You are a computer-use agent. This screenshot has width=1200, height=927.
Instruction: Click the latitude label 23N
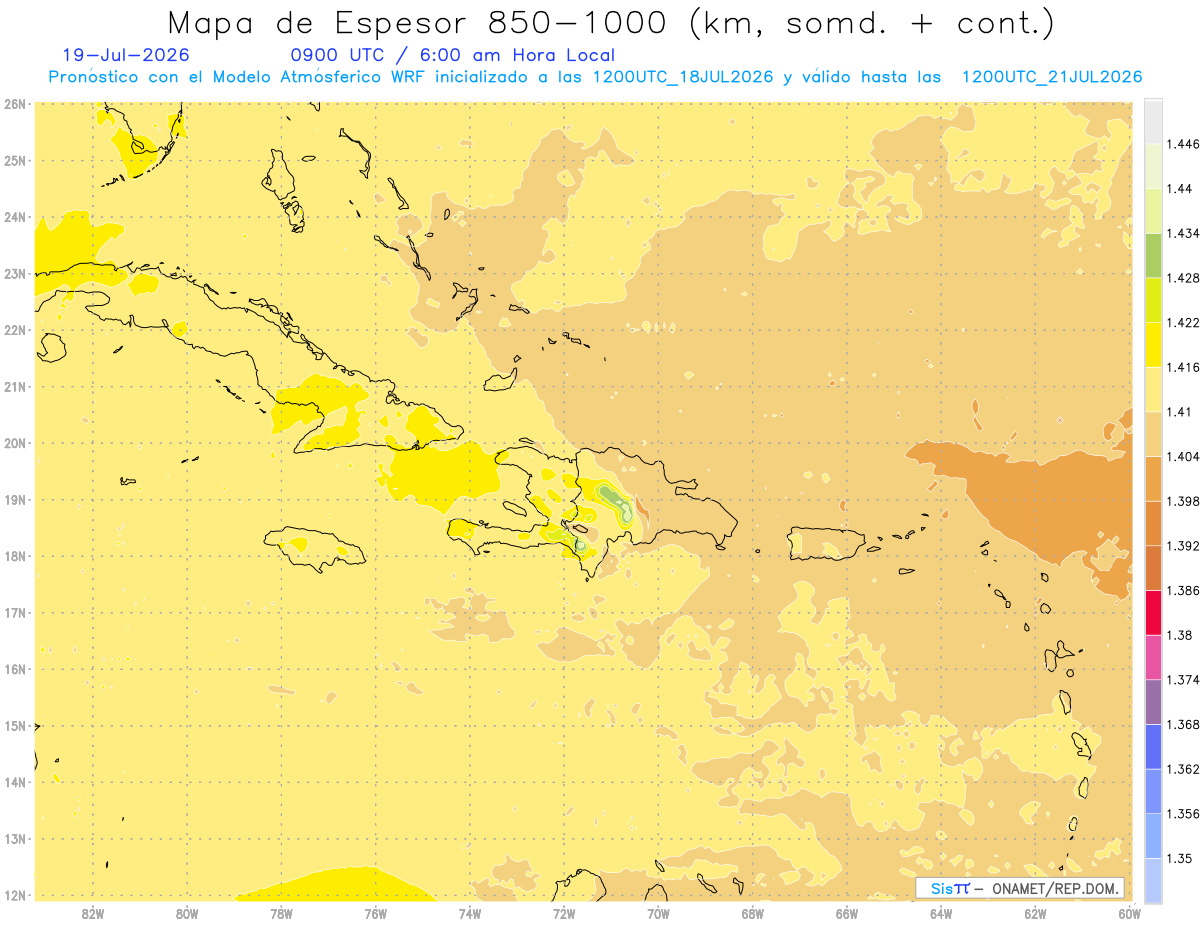click(14, 273)
